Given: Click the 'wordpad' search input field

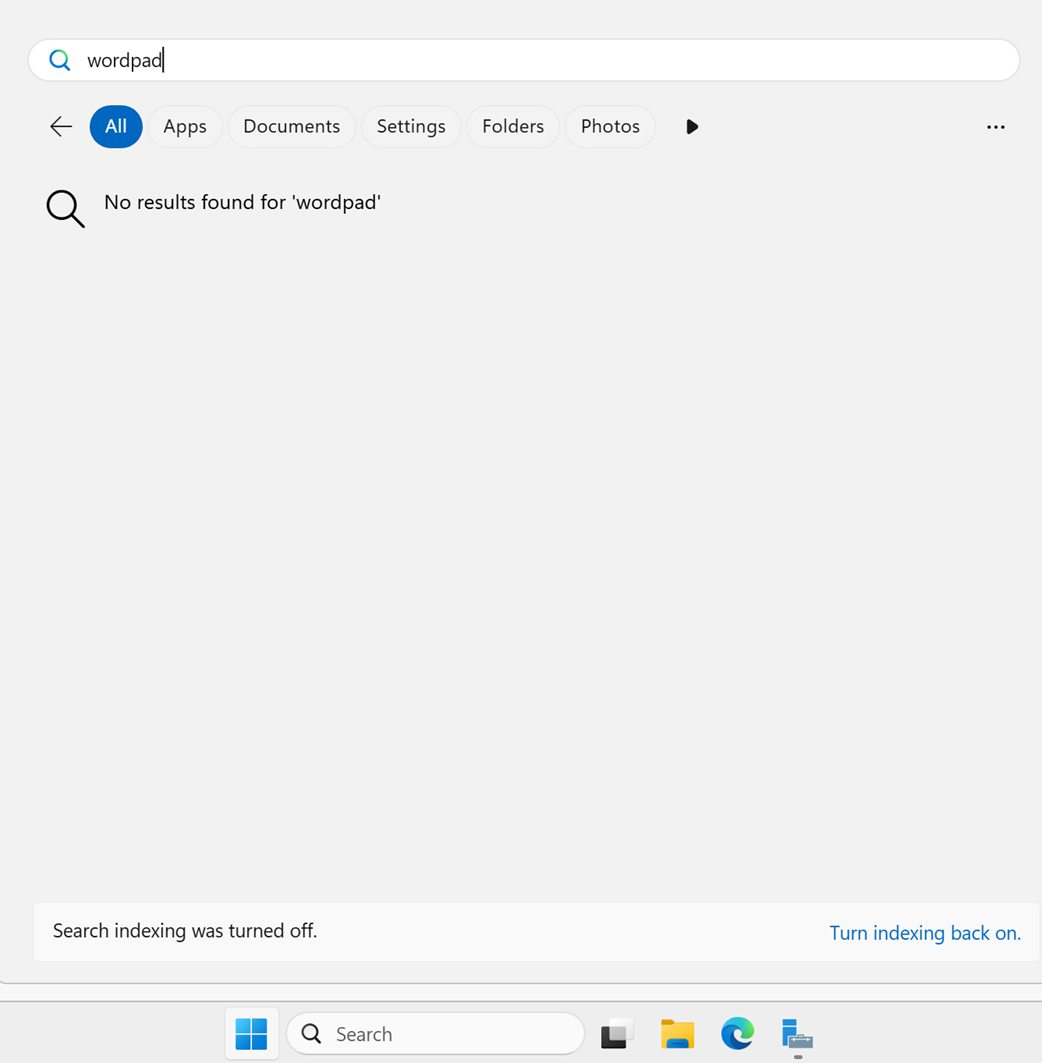Looking at the screenshot, I should 524,60.
